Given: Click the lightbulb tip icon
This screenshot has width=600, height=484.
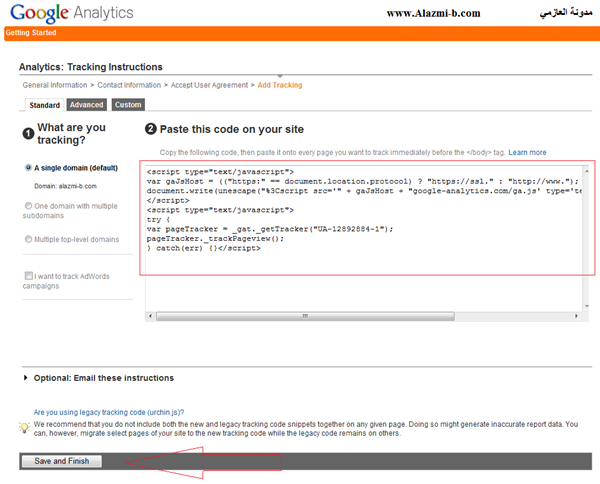Looking at the screenshot, I should [24, 428].
